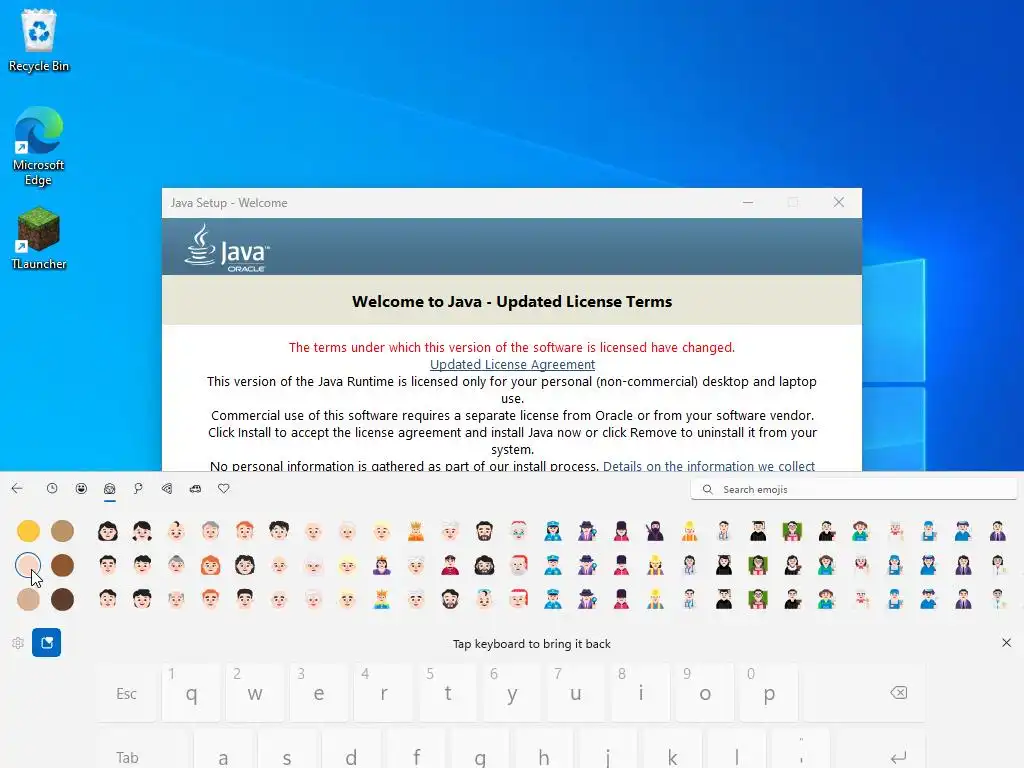Select the Recycle Bin desktop icon

point(39,40)
